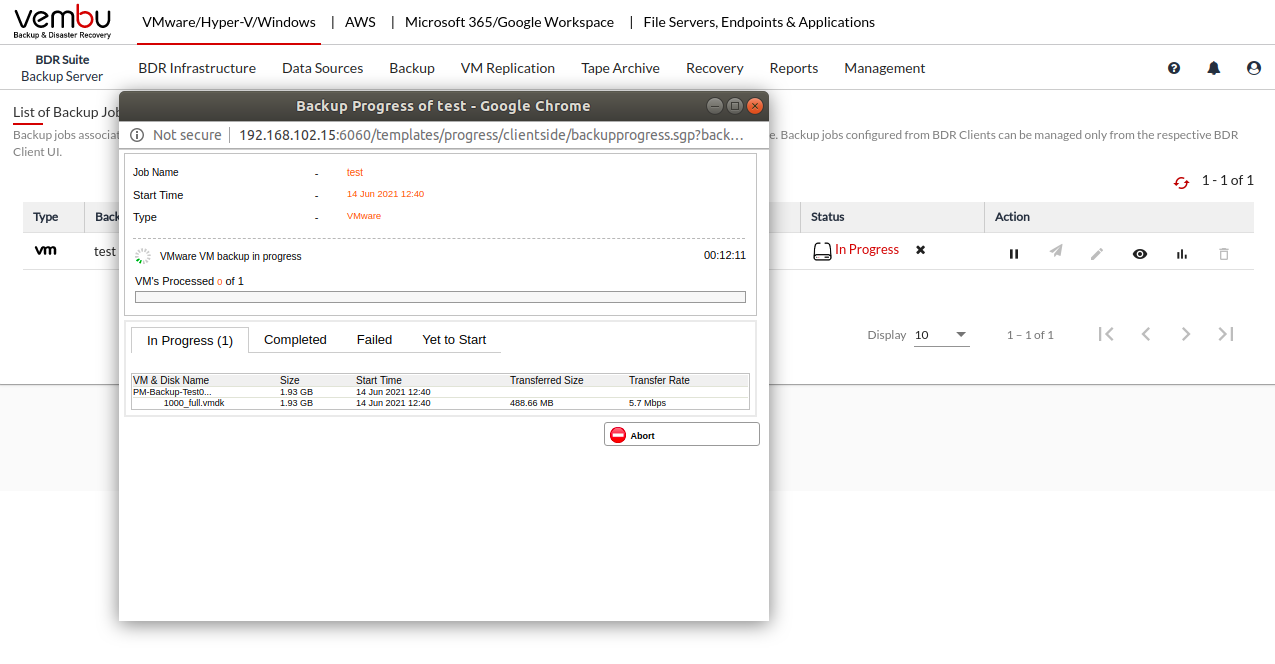
Task: Click the eye icon to view the backup job
Action: point(1139,254)
